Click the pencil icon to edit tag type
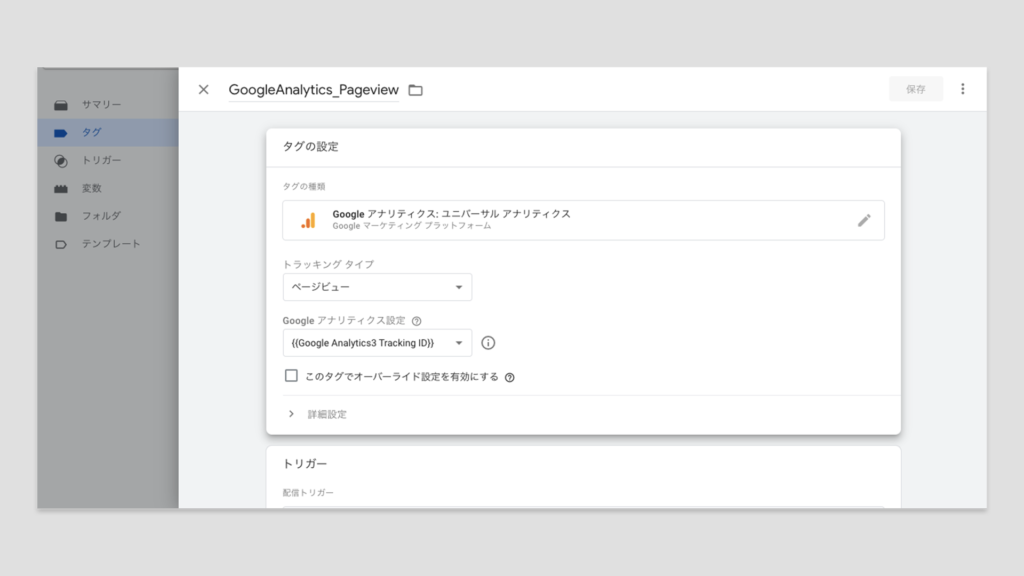 click(864, 220)
